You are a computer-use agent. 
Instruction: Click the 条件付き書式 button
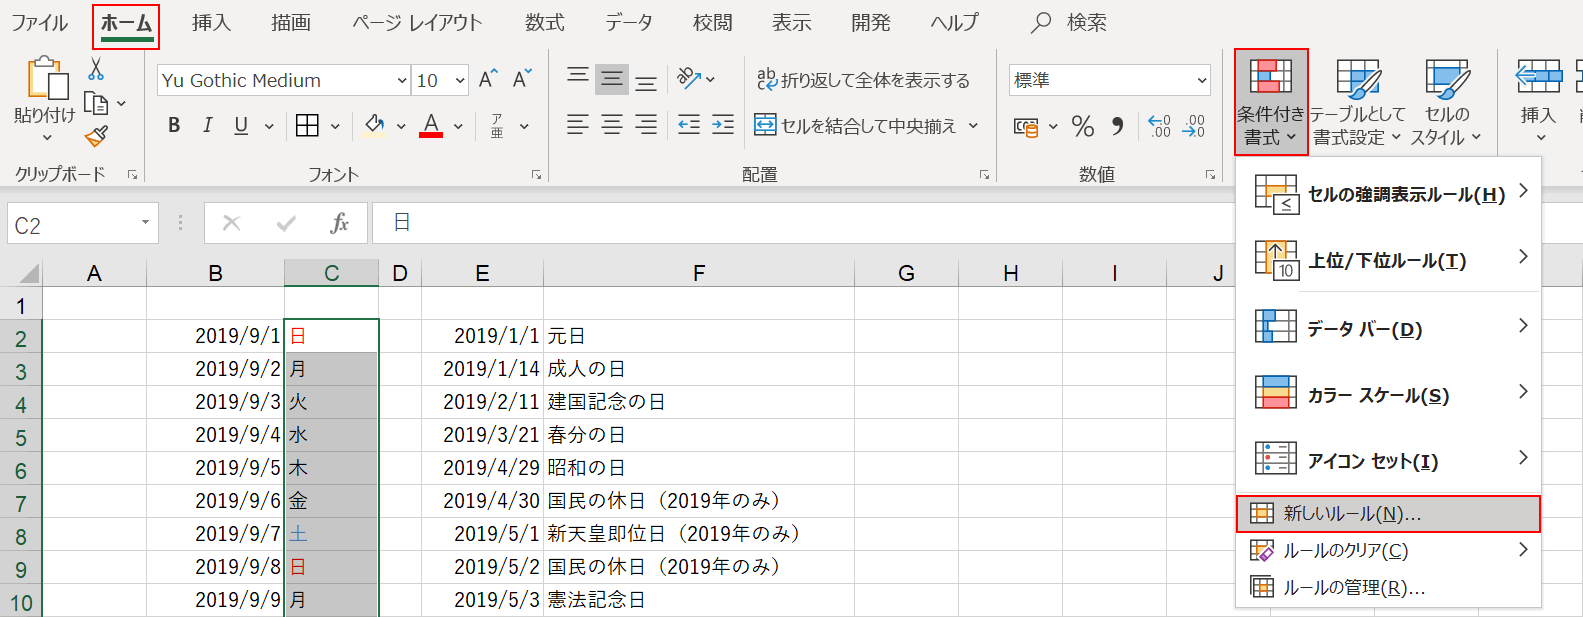tap(1271, 102)
